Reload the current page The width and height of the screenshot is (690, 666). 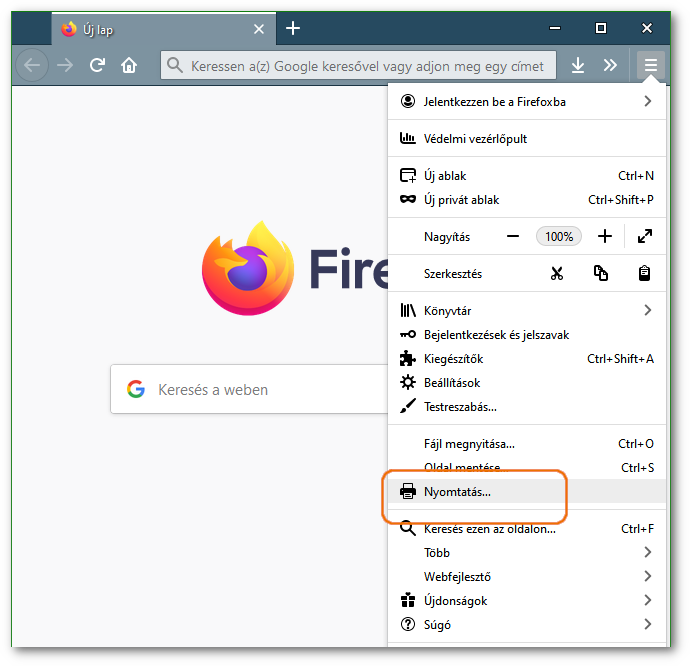pos(97,66)
